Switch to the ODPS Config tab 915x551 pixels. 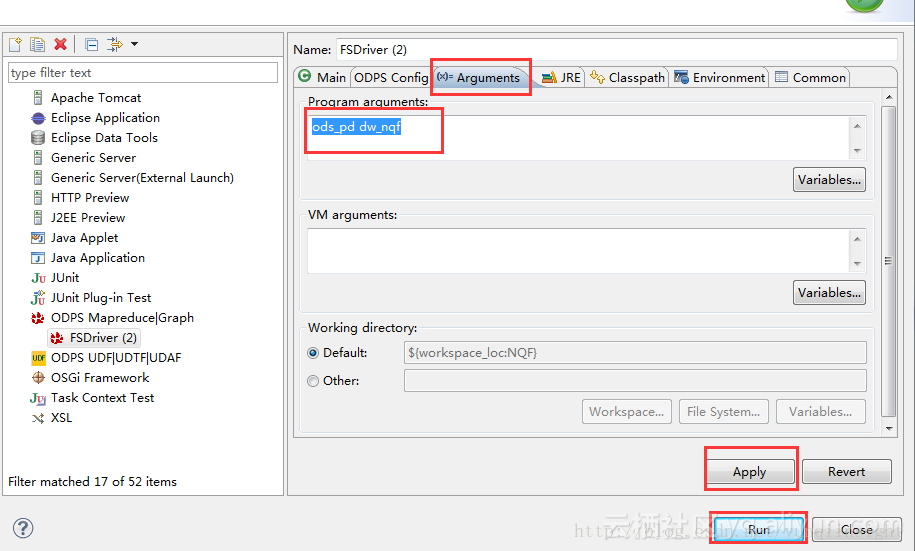point(390,78)
